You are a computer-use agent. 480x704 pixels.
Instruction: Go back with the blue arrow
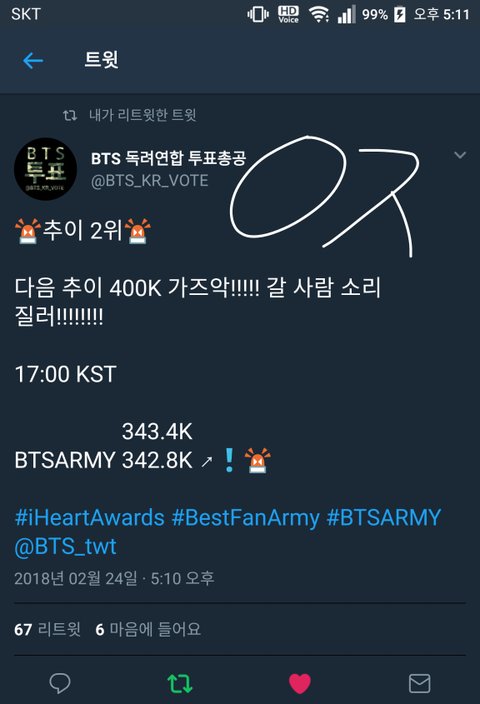point(33,60)
